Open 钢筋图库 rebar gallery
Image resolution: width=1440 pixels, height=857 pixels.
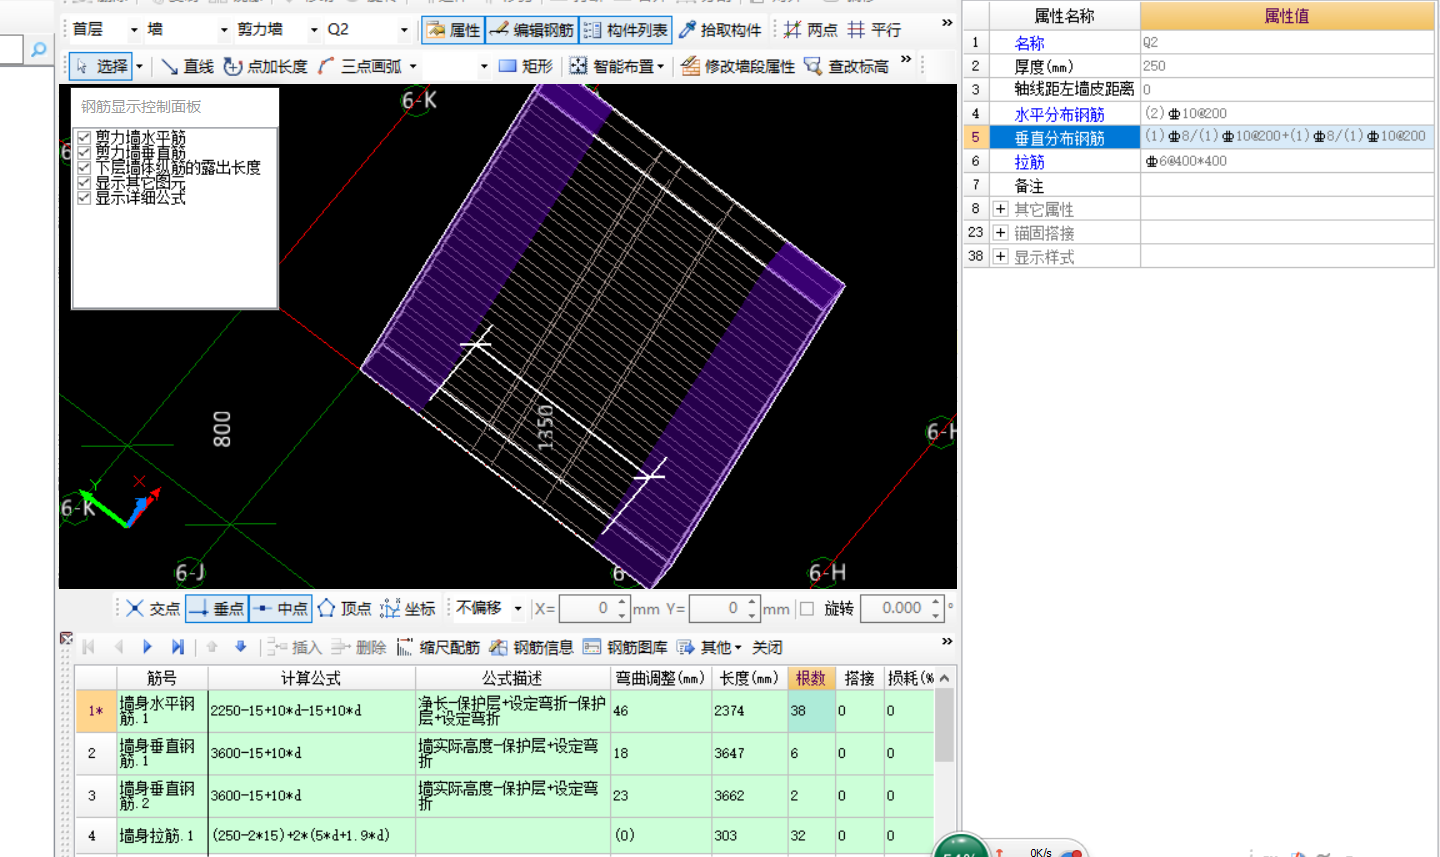pyautogui.click(x=625, y=647)
